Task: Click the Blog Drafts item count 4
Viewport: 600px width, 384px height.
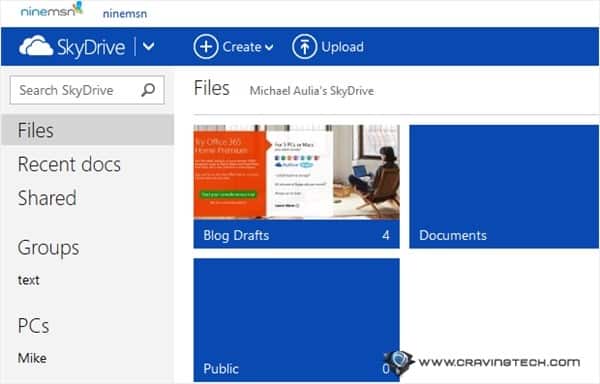Action: pos(386,235)
